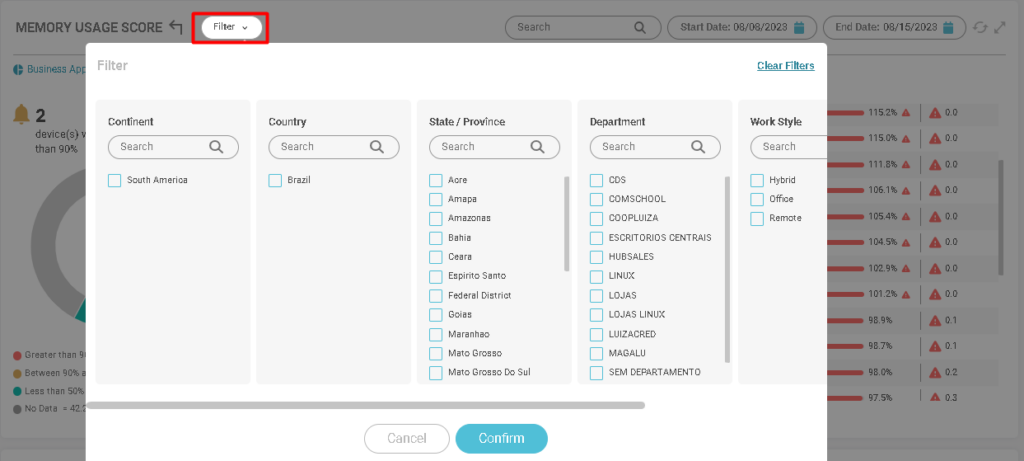Image resolution: width=1024 pixels, height=461 pixels.
Task: Click the back arrow beside Memory Usage Score
Action: tap(176, 27)
